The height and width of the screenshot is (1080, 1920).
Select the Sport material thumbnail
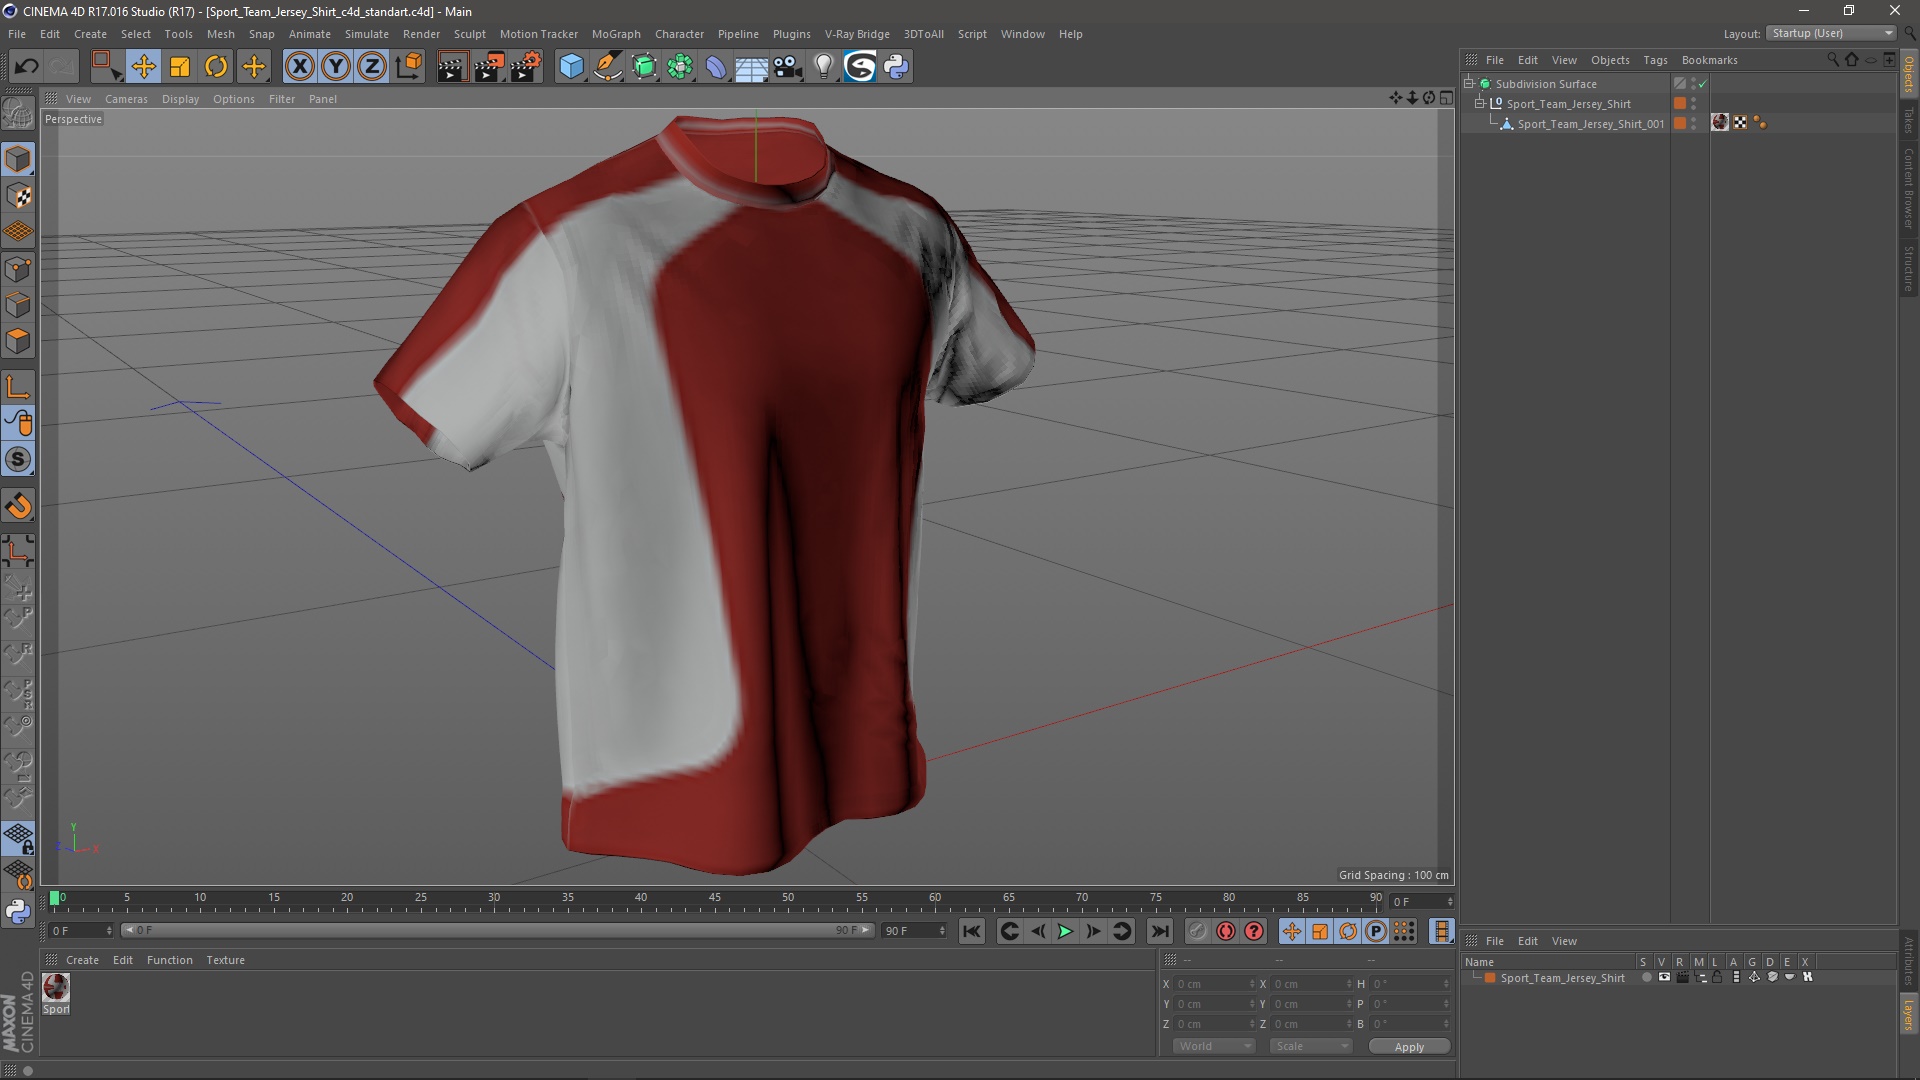[56, 988]
